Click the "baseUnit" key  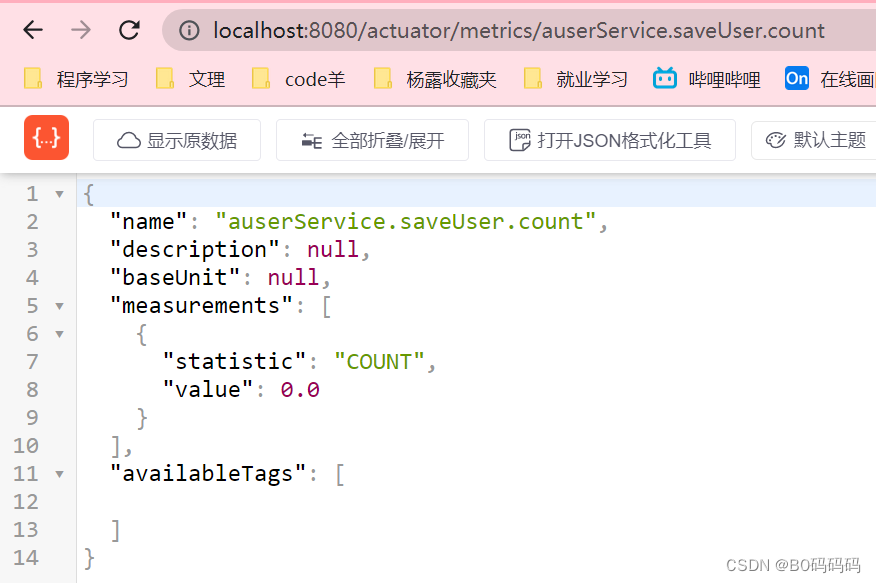click(175, 278)
